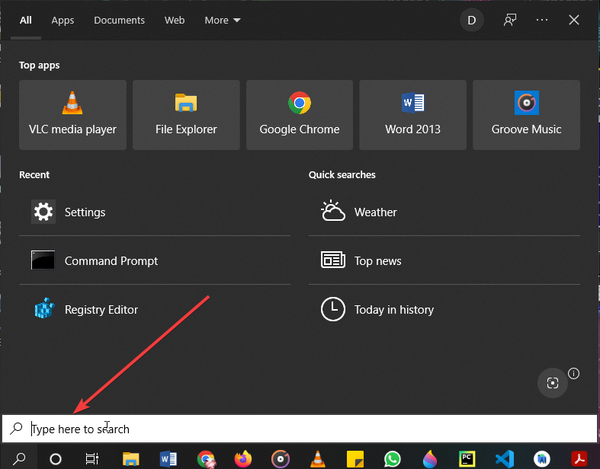Open the D user account menu
This screenshot has width=600, height=469.
(471, 20)
